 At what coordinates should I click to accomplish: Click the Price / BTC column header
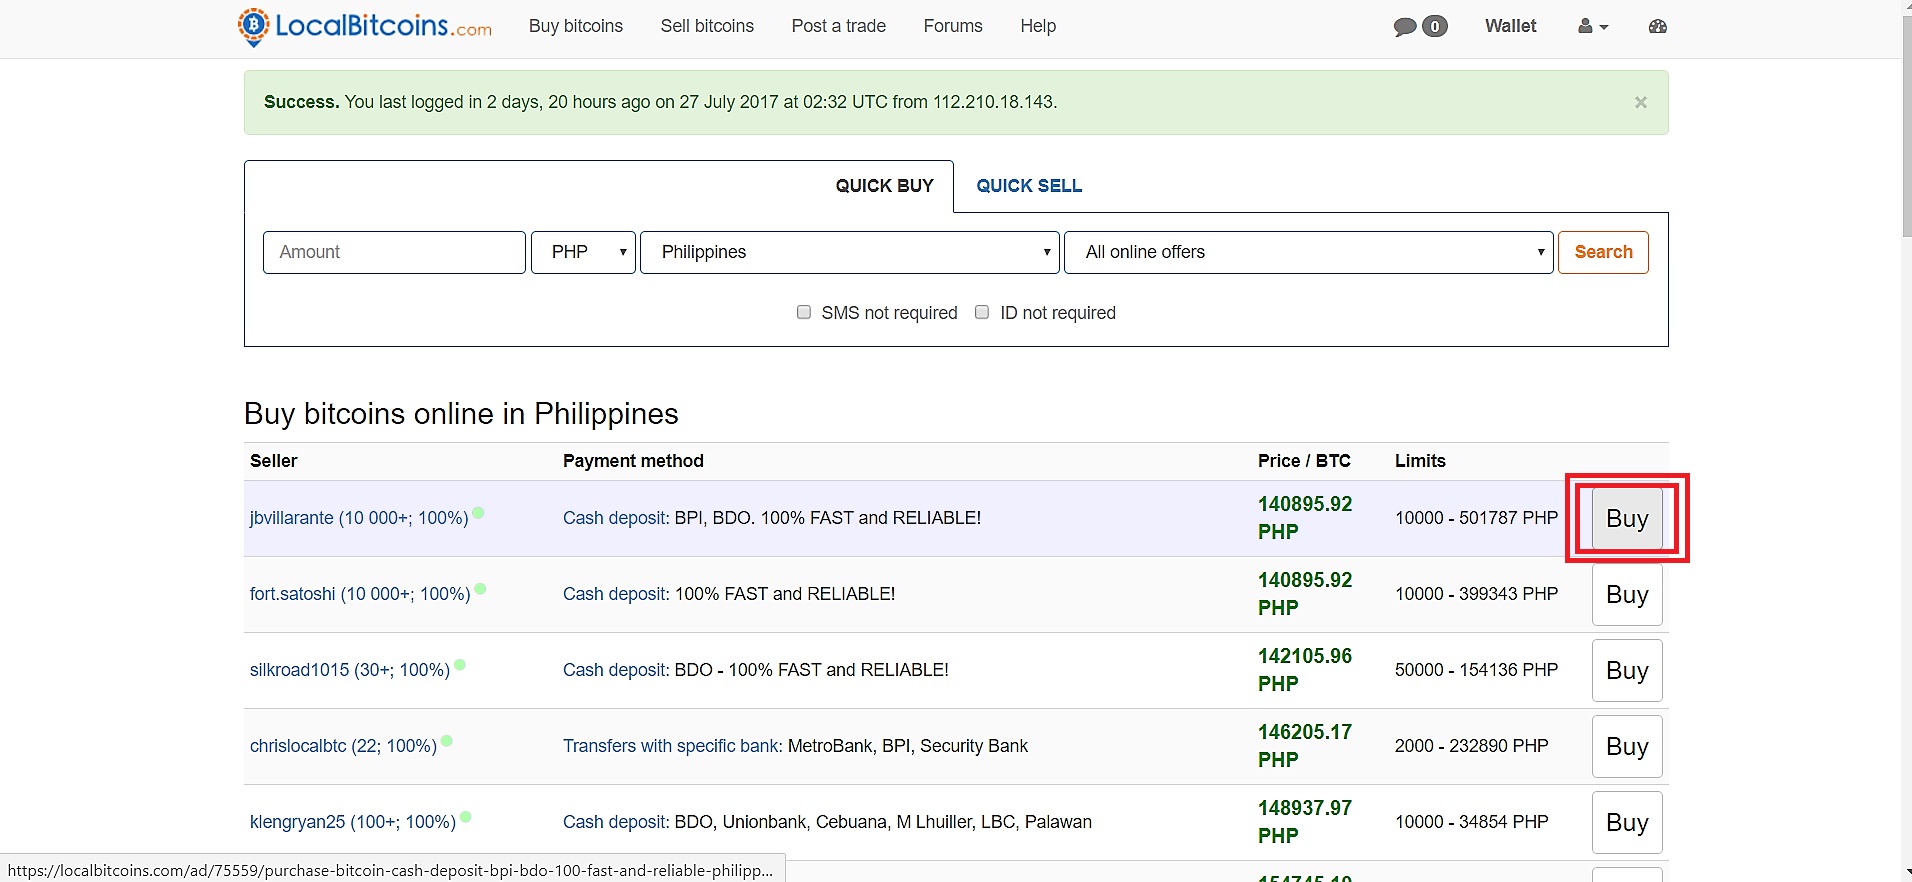(x=1304, y=461)
